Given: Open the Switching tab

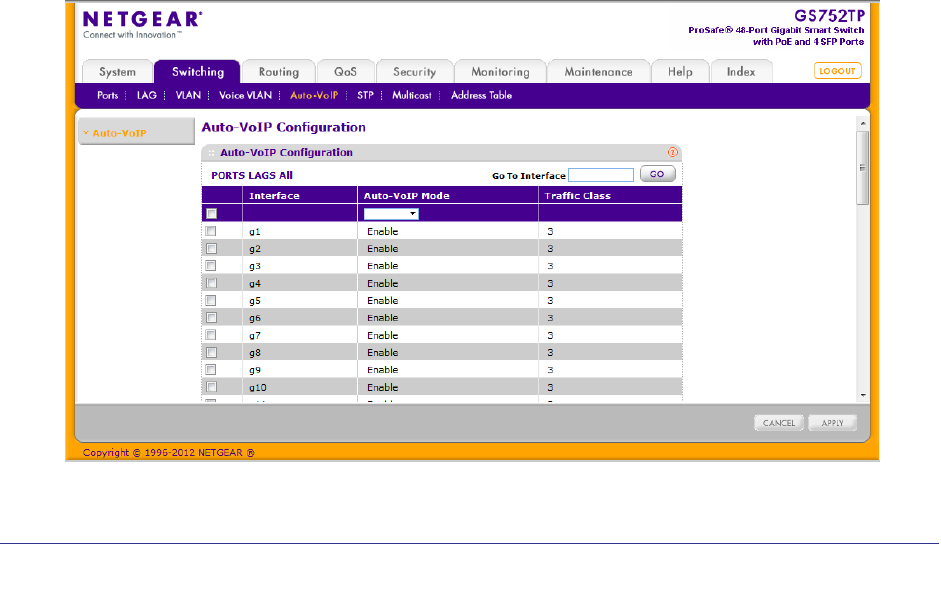Looking at the screenshot, I should pyautogui.click(x=197, y=72).
